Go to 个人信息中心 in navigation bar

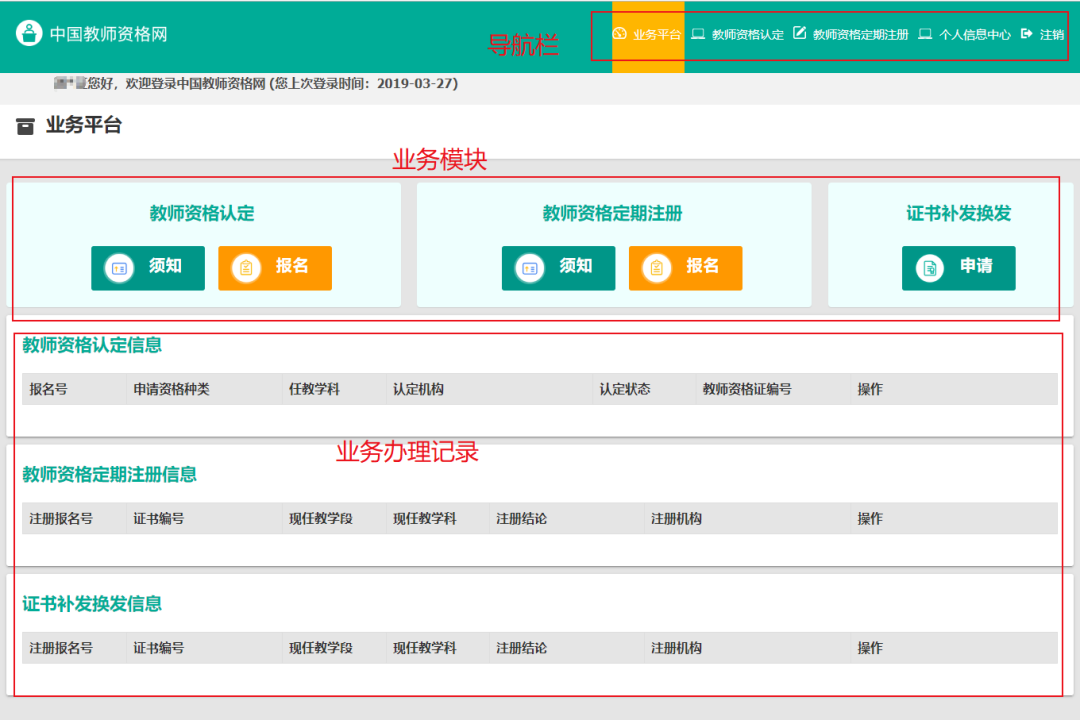tap(975, 34)
